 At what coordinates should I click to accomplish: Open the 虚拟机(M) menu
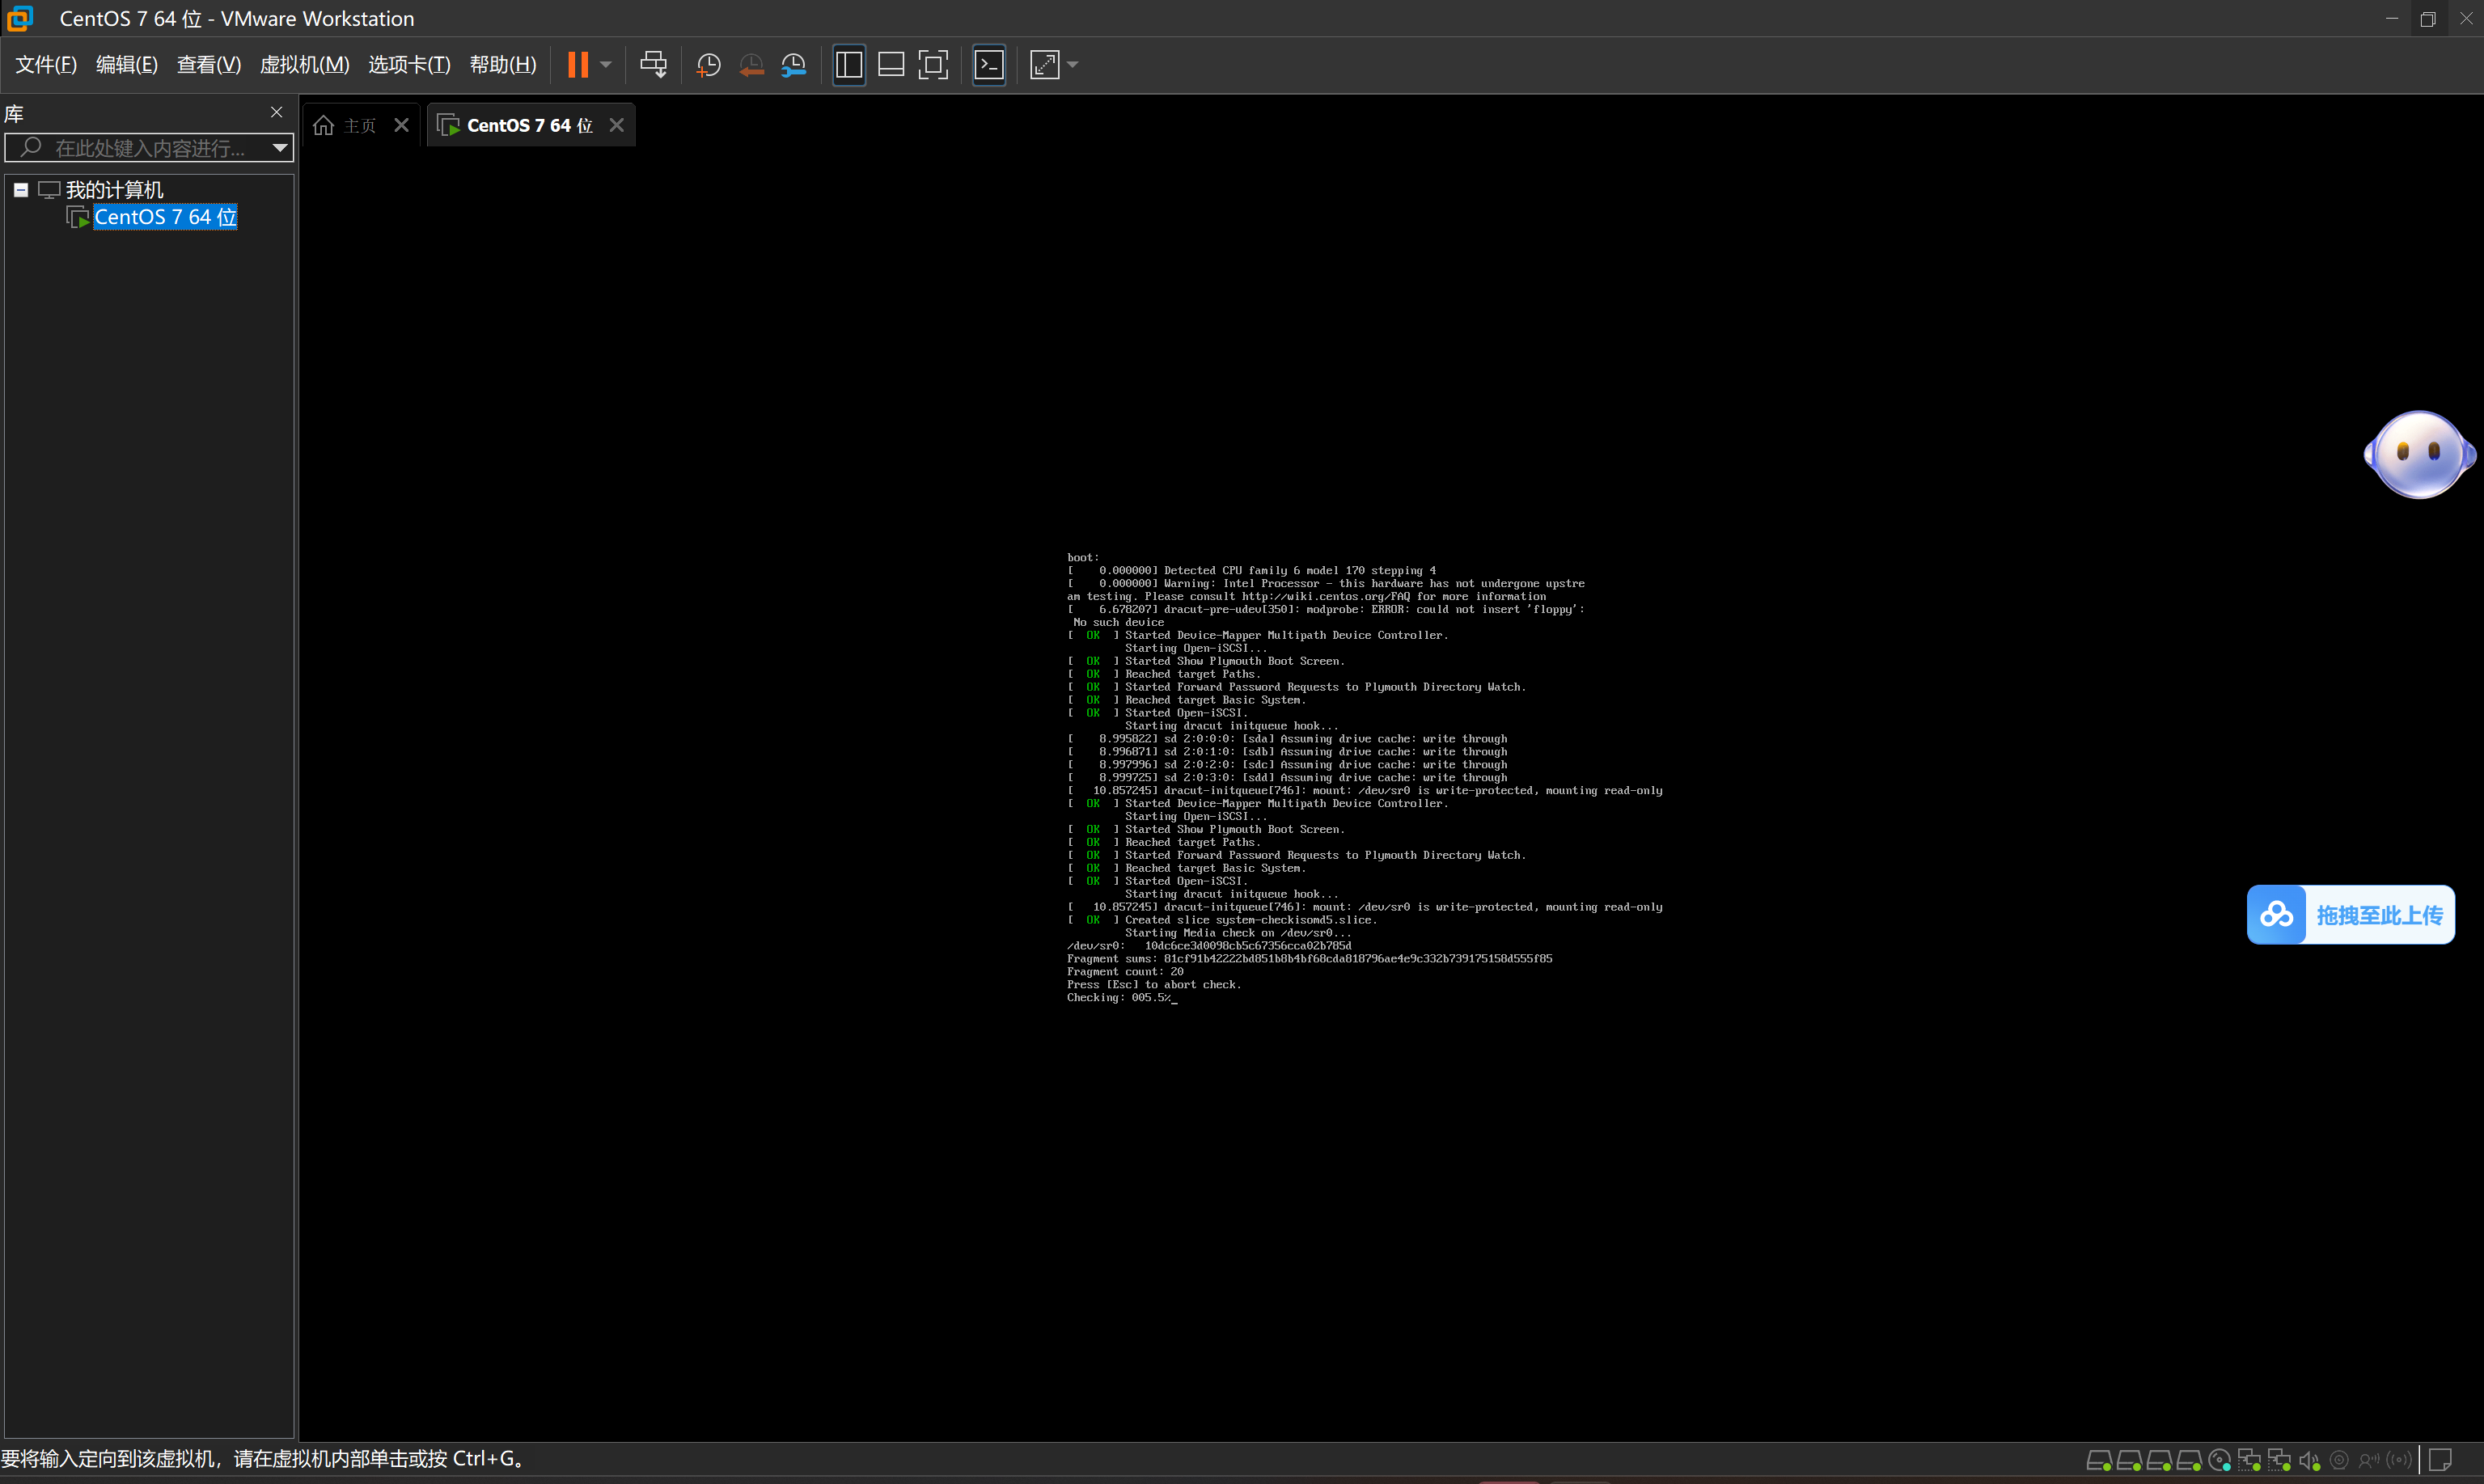(305, 64)
